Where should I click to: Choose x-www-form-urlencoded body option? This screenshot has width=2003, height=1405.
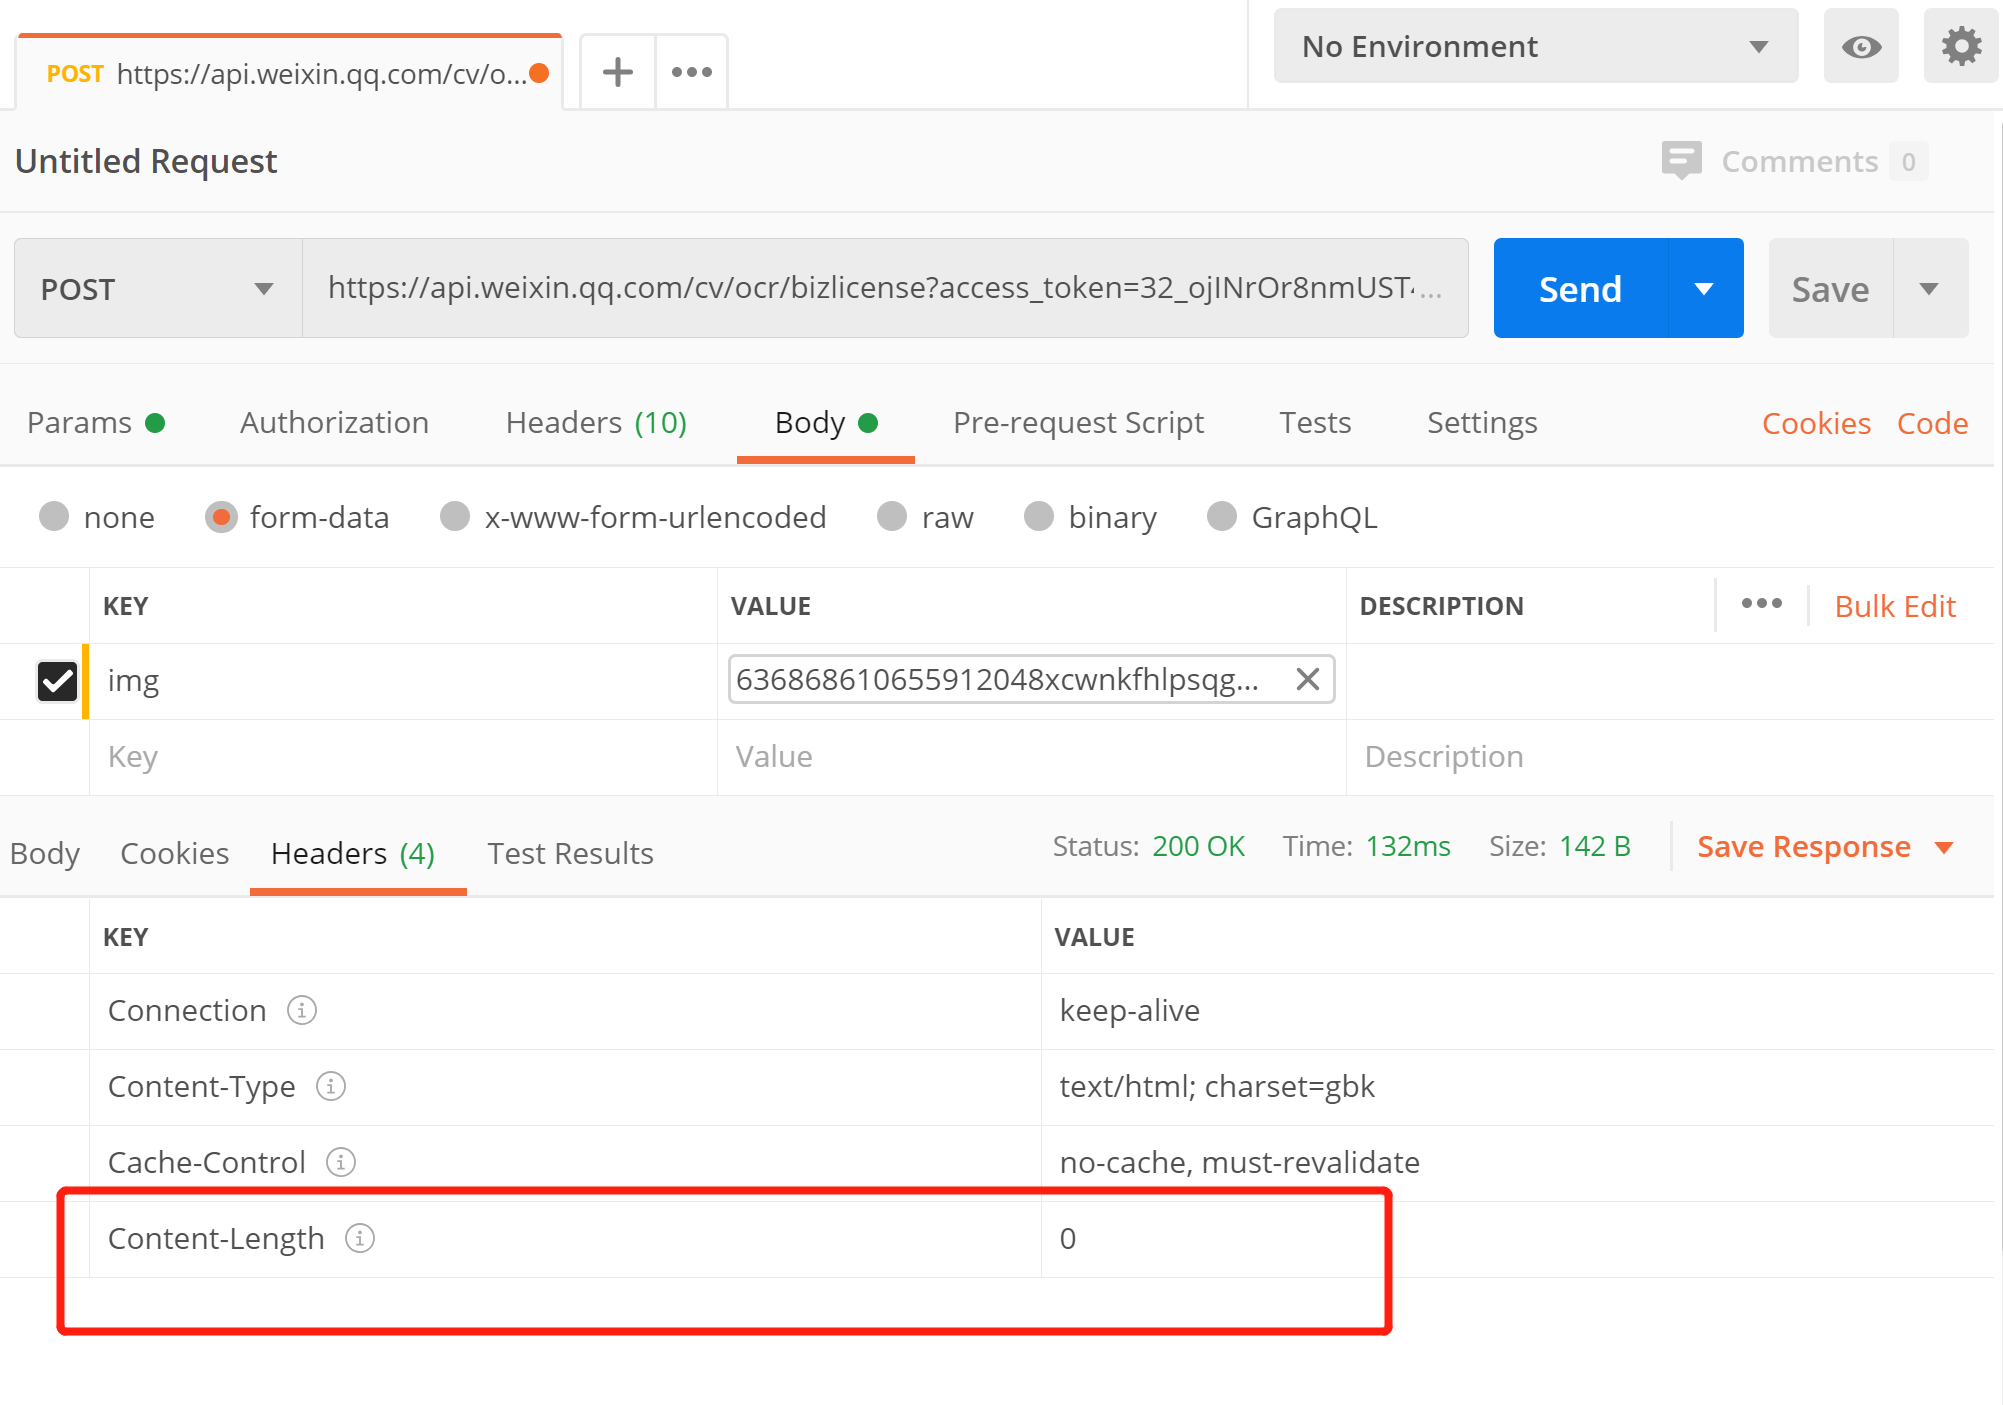point(455,517)
